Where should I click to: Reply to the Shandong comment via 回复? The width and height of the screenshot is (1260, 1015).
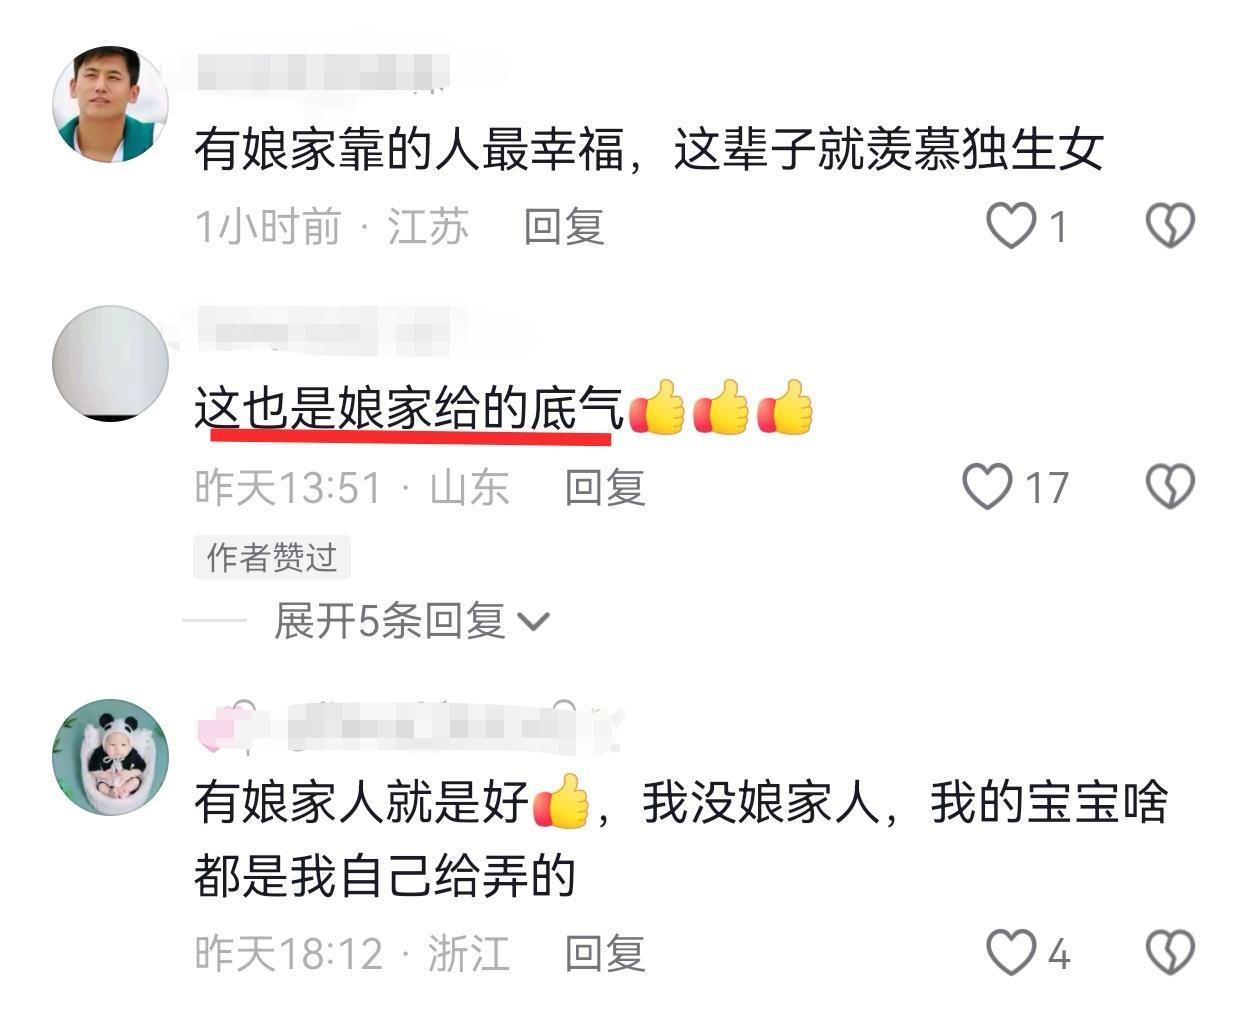coord(605,487)
